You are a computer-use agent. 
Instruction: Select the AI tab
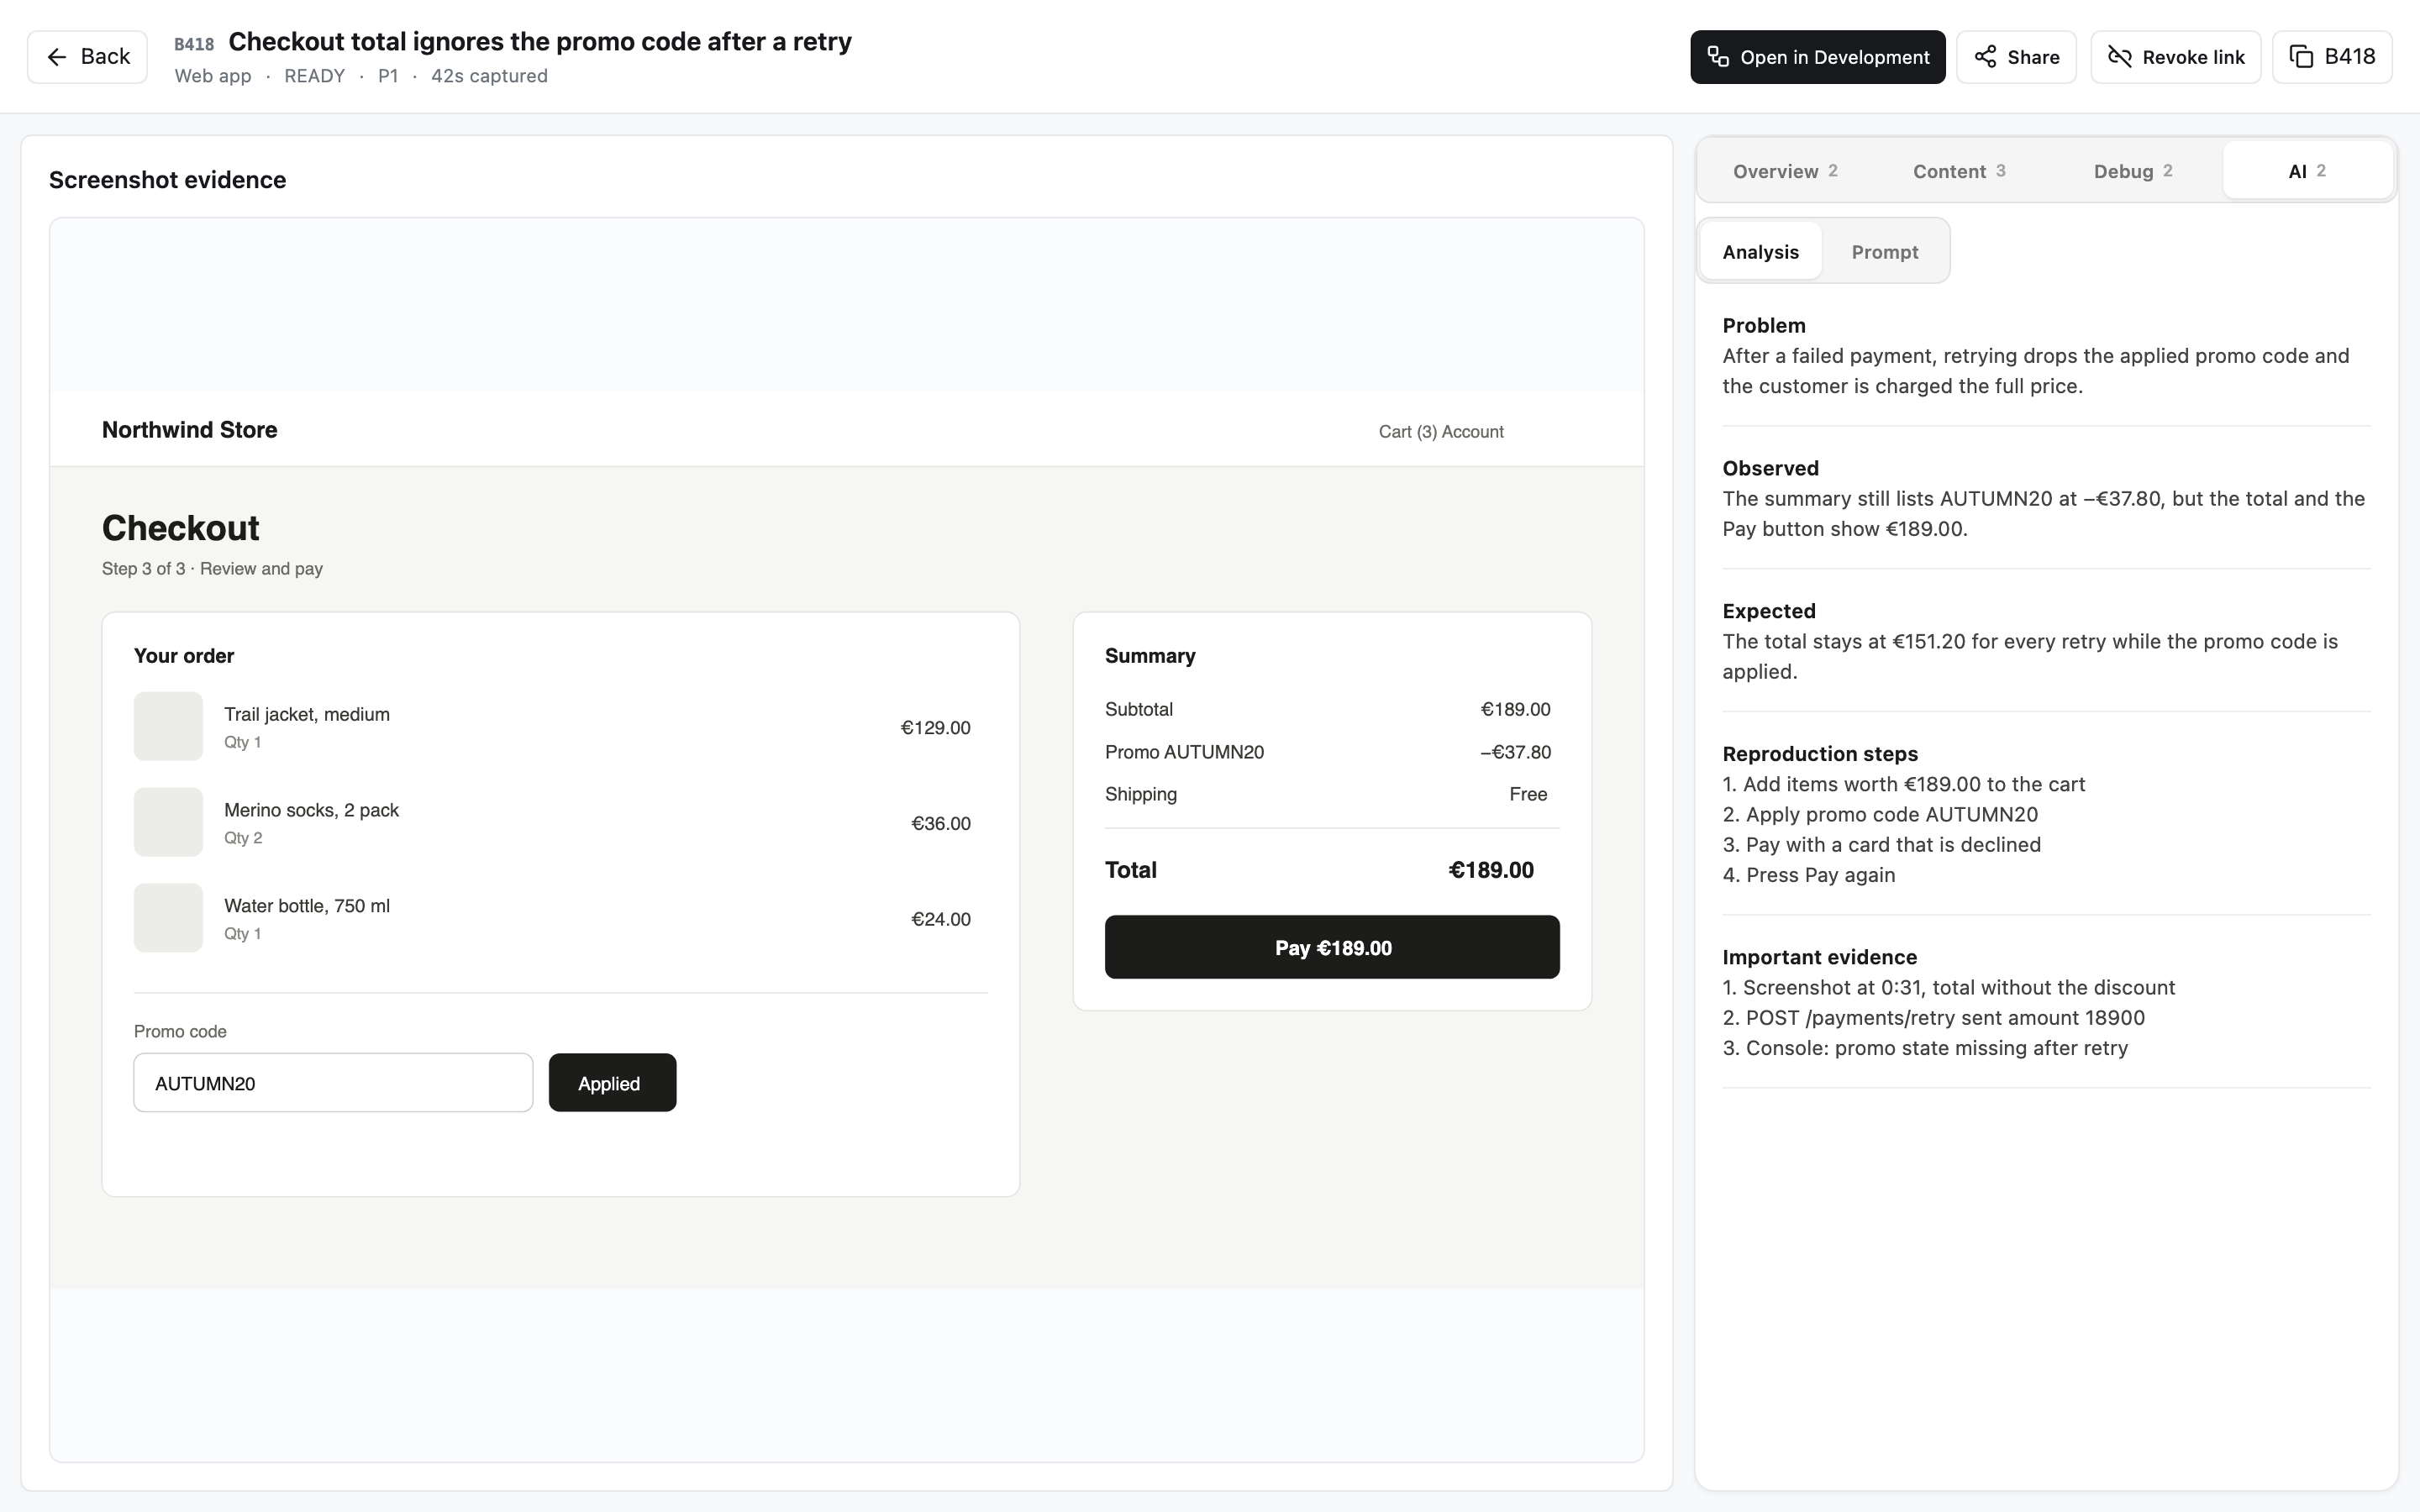click(x=2307, y=171)
